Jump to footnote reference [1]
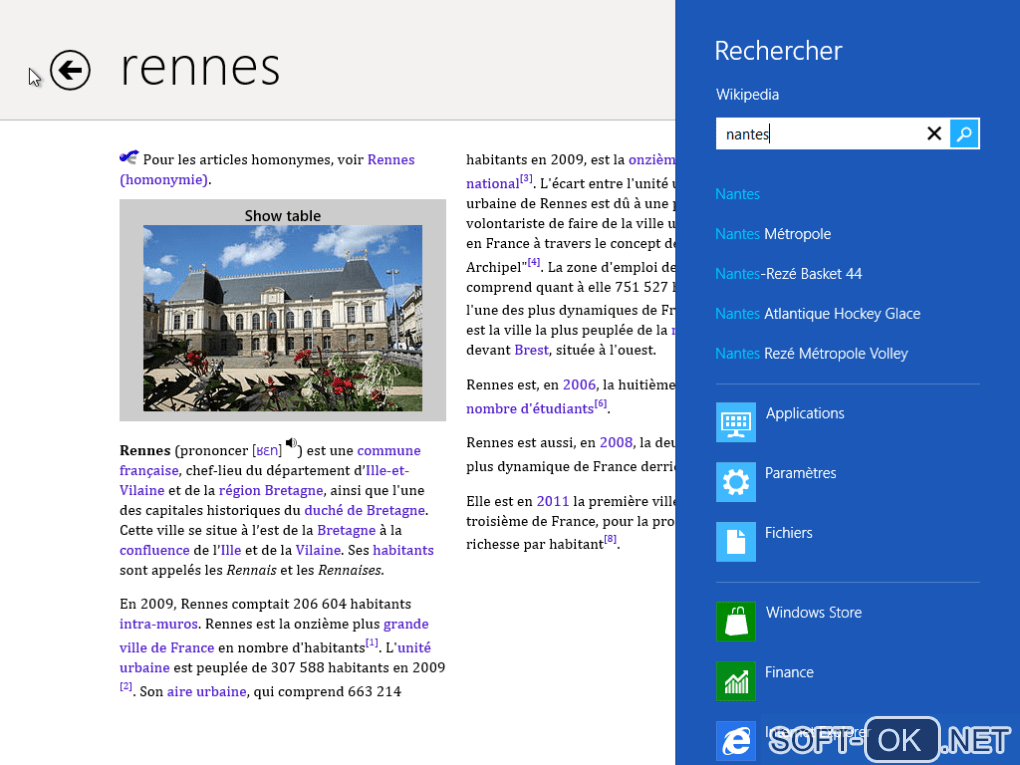This screenshot has height=765, width=1020. (x=371, y=643)
